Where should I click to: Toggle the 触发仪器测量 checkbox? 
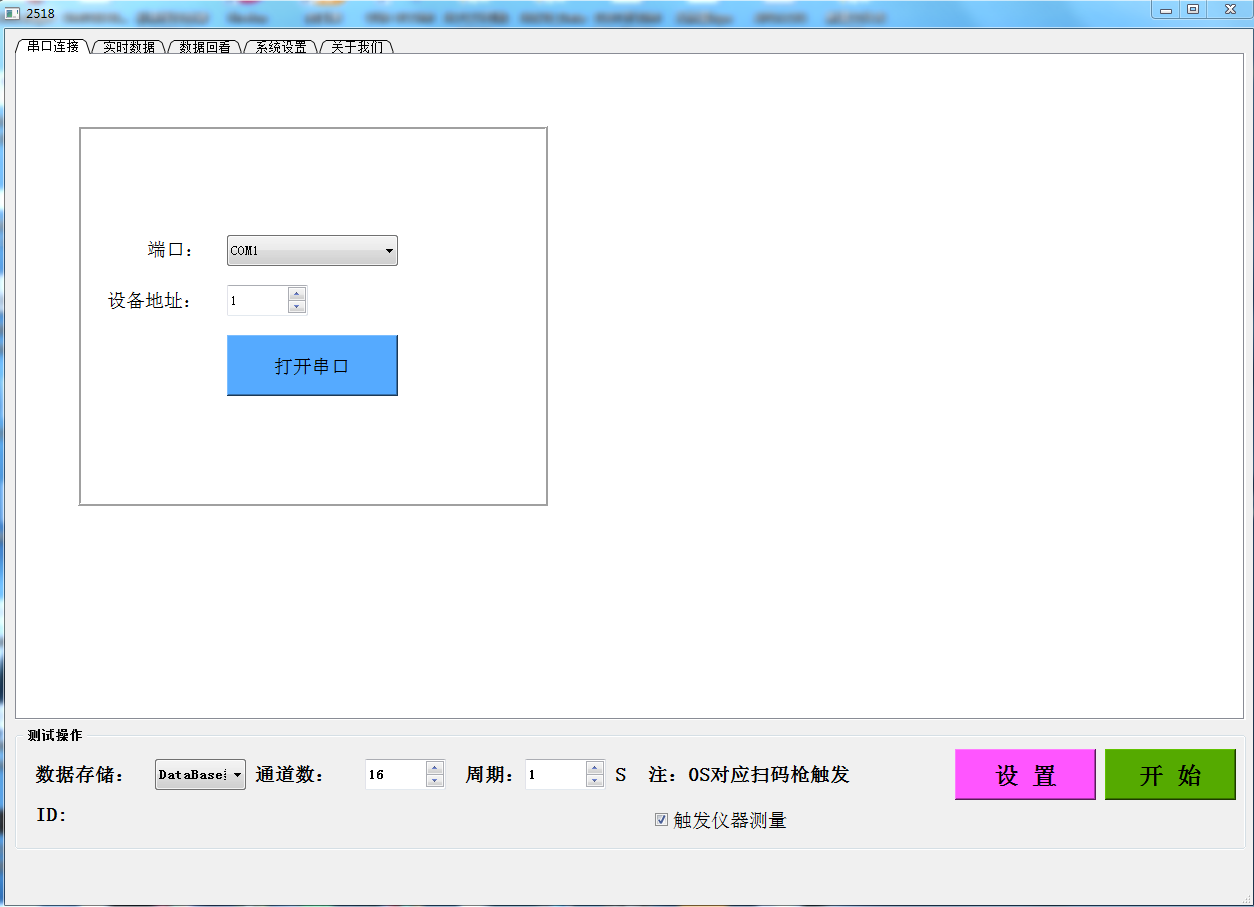(x=661, y=820)
